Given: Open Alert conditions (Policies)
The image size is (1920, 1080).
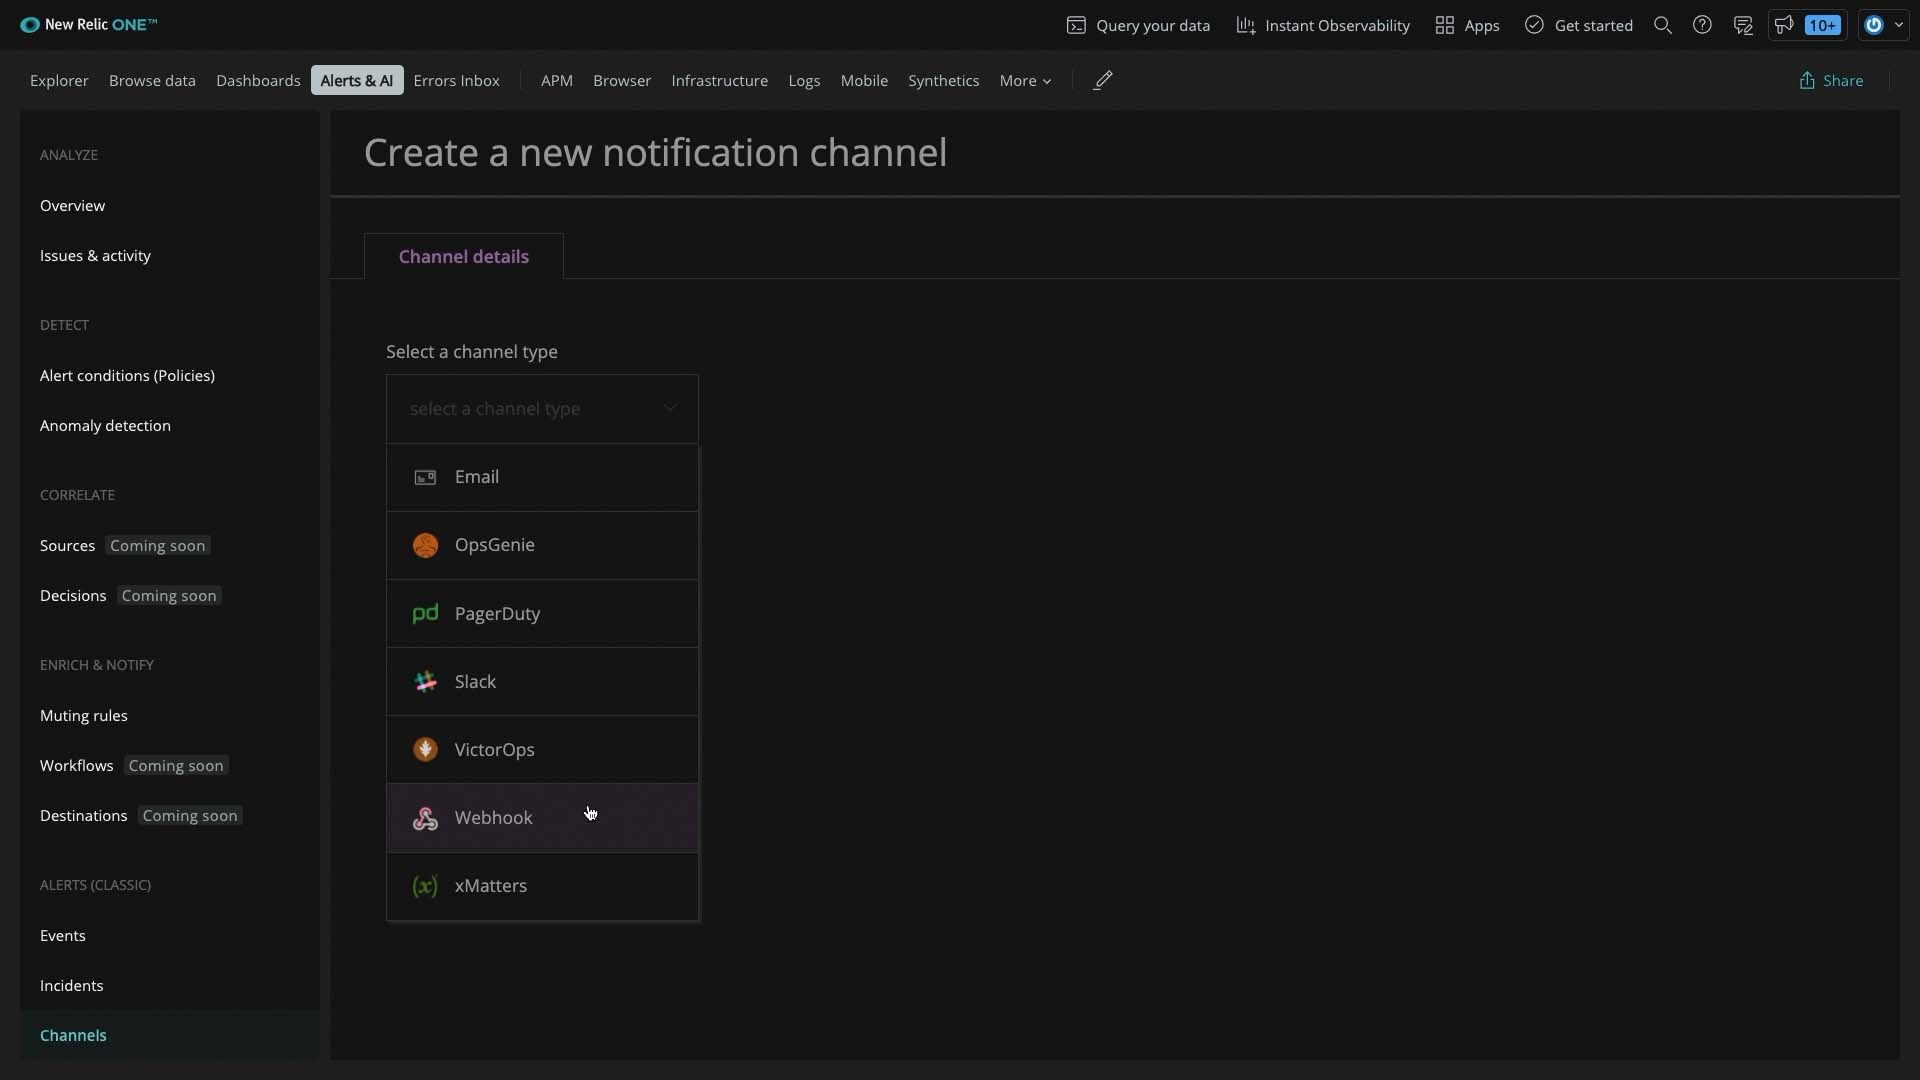Looking at the screenshot, I should [127, 375].
